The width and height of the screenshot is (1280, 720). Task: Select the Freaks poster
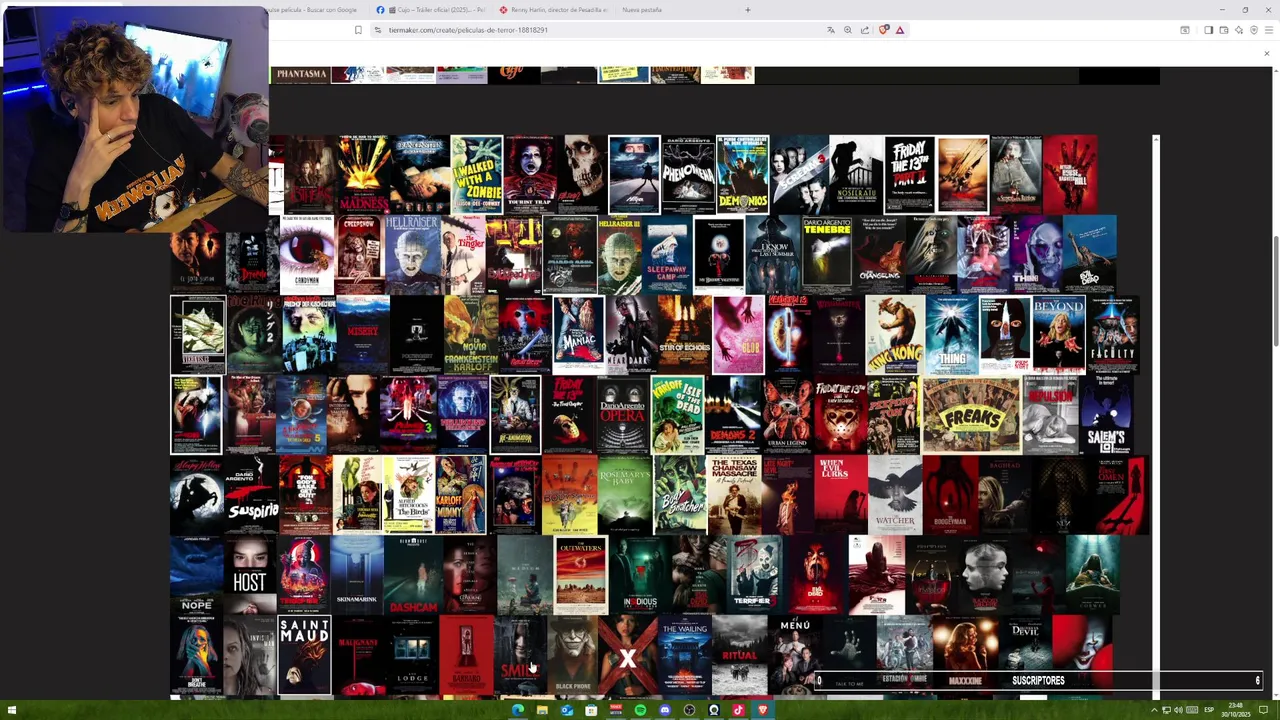point(971,415)
